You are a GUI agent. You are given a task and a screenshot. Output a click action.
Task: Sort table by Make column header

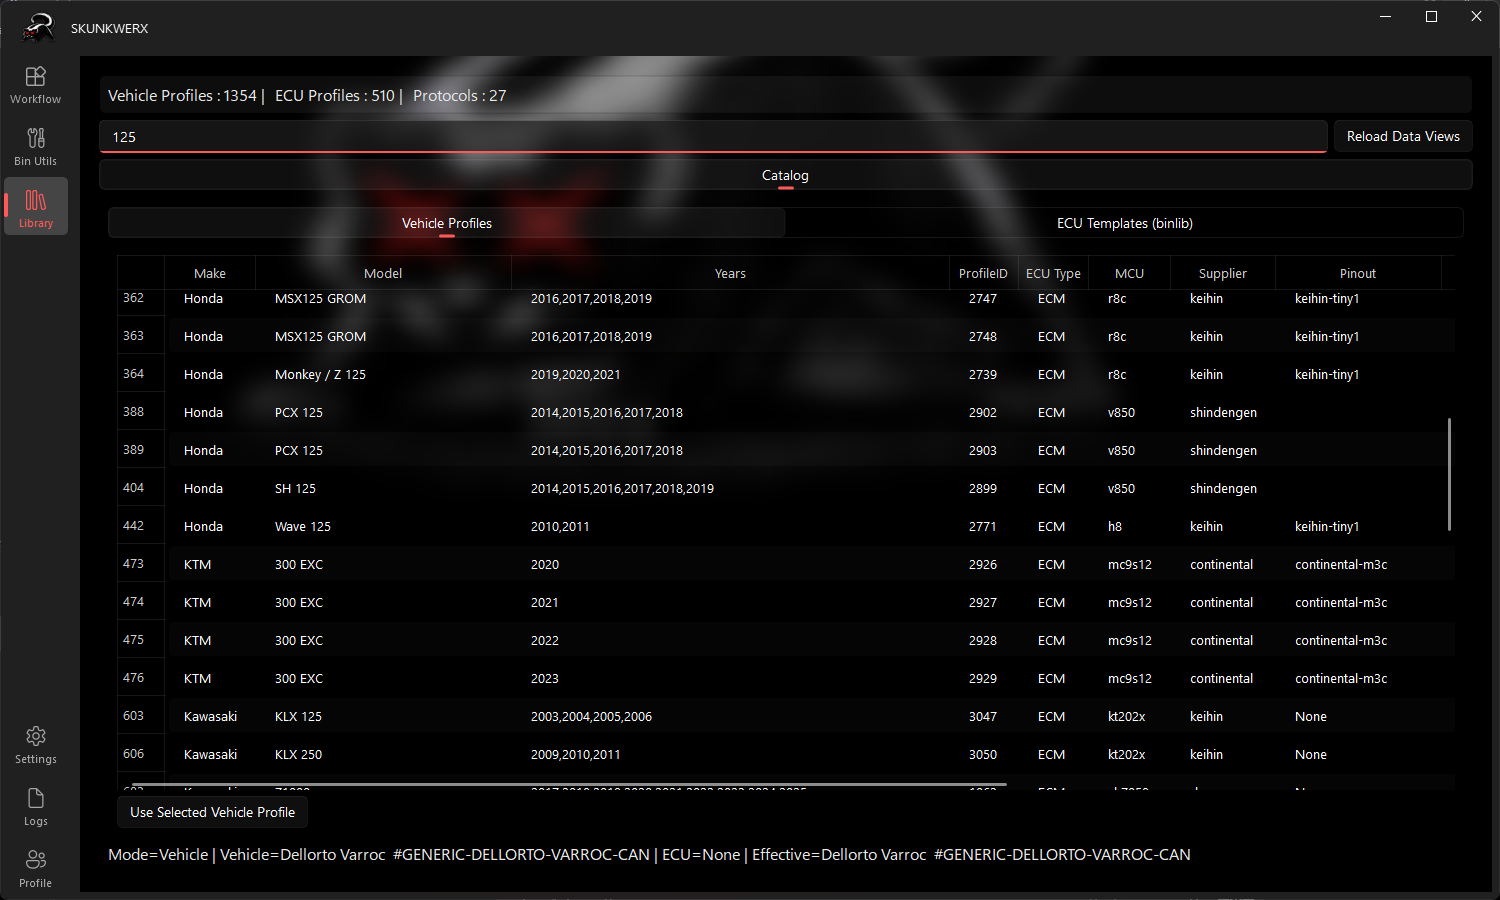(210, 273)
